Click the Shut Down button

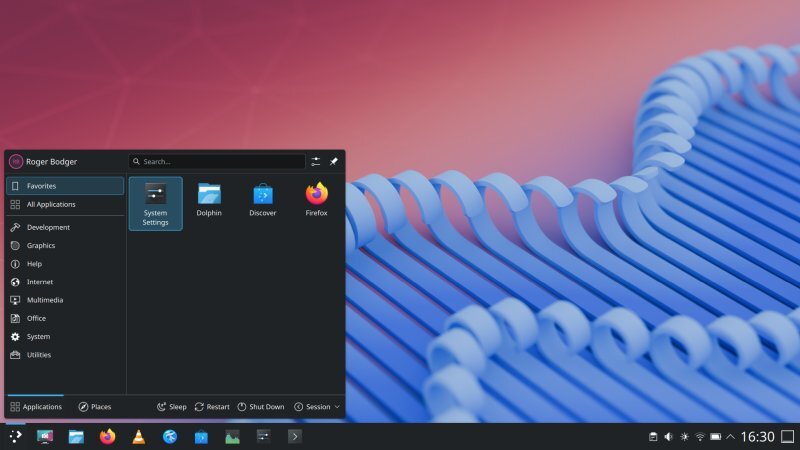(261, 407)
